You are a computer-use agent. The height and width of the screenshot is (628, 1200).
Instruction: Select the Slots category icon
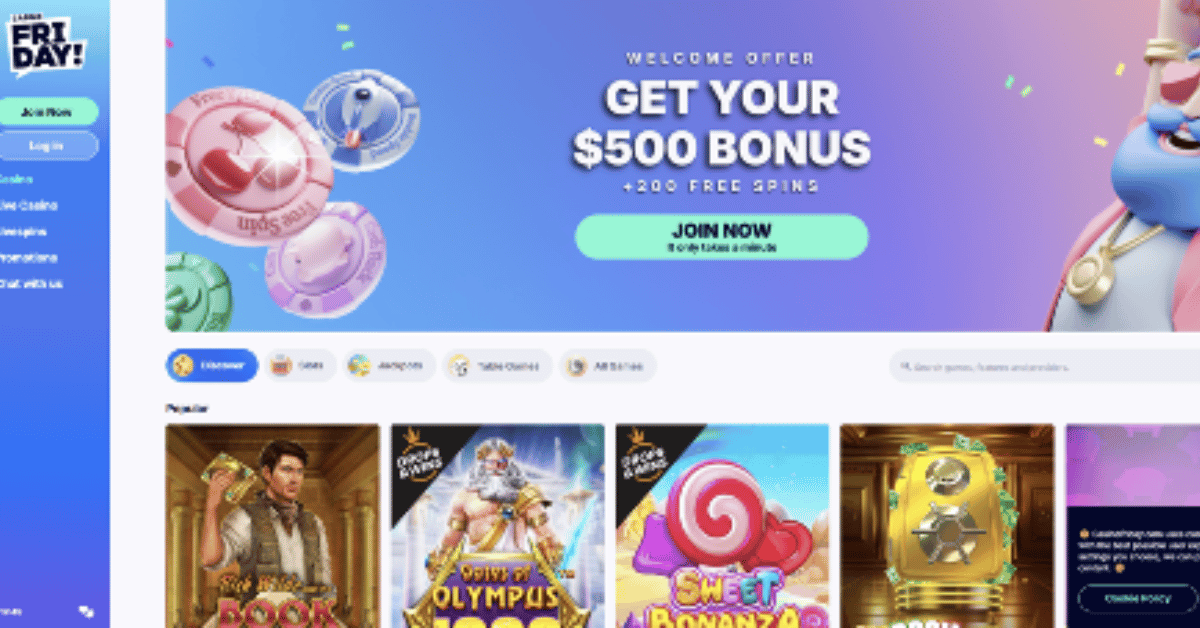281,366
